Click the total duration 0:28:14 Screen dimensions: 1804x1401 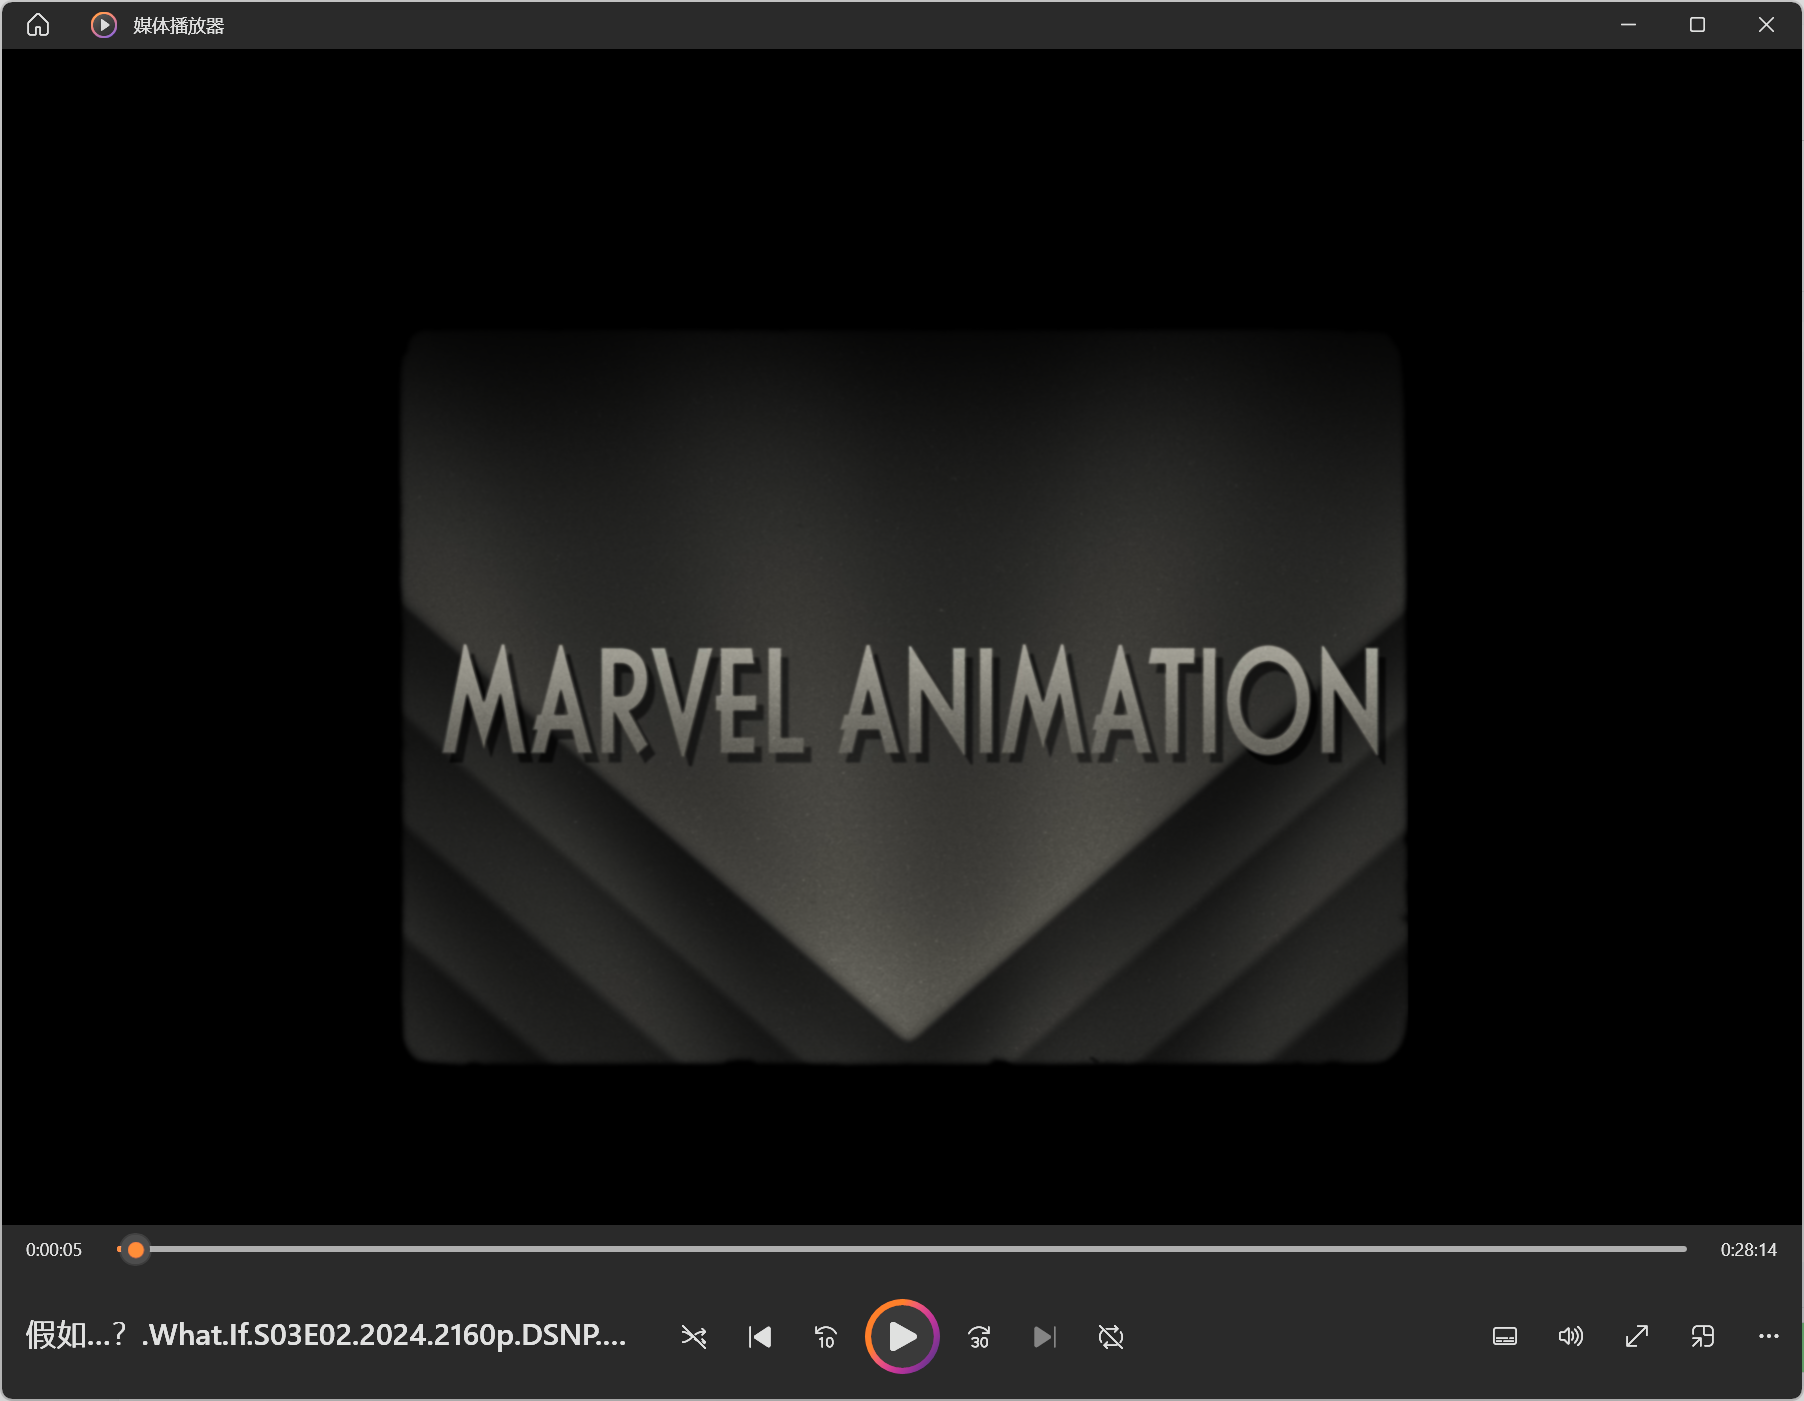[x=1749, y=1250]
